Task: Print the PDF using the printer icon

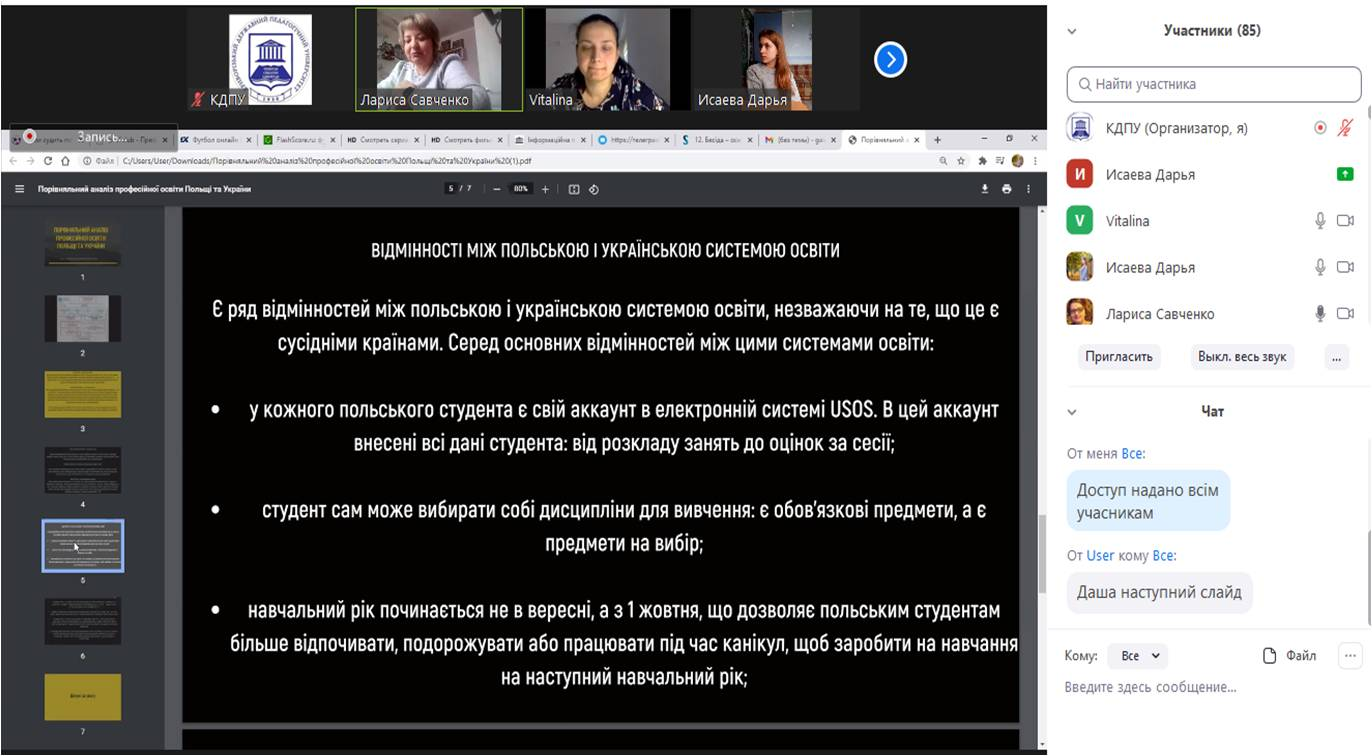Action: 1006,189
